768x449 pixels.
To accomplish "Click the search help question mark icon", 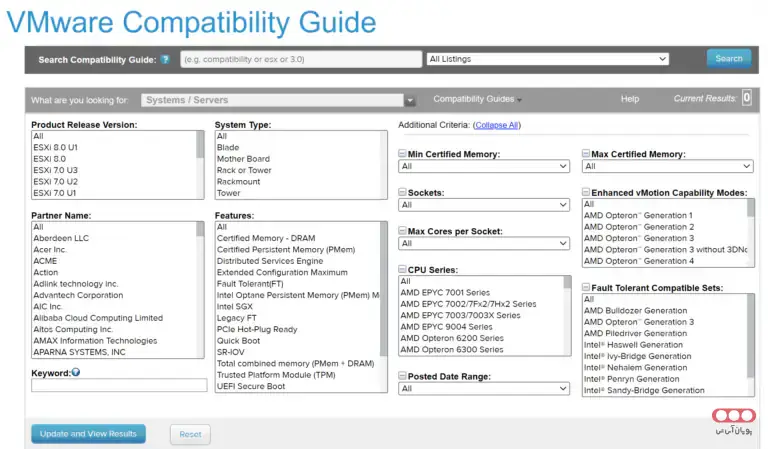I will click(x=166, y=60).
